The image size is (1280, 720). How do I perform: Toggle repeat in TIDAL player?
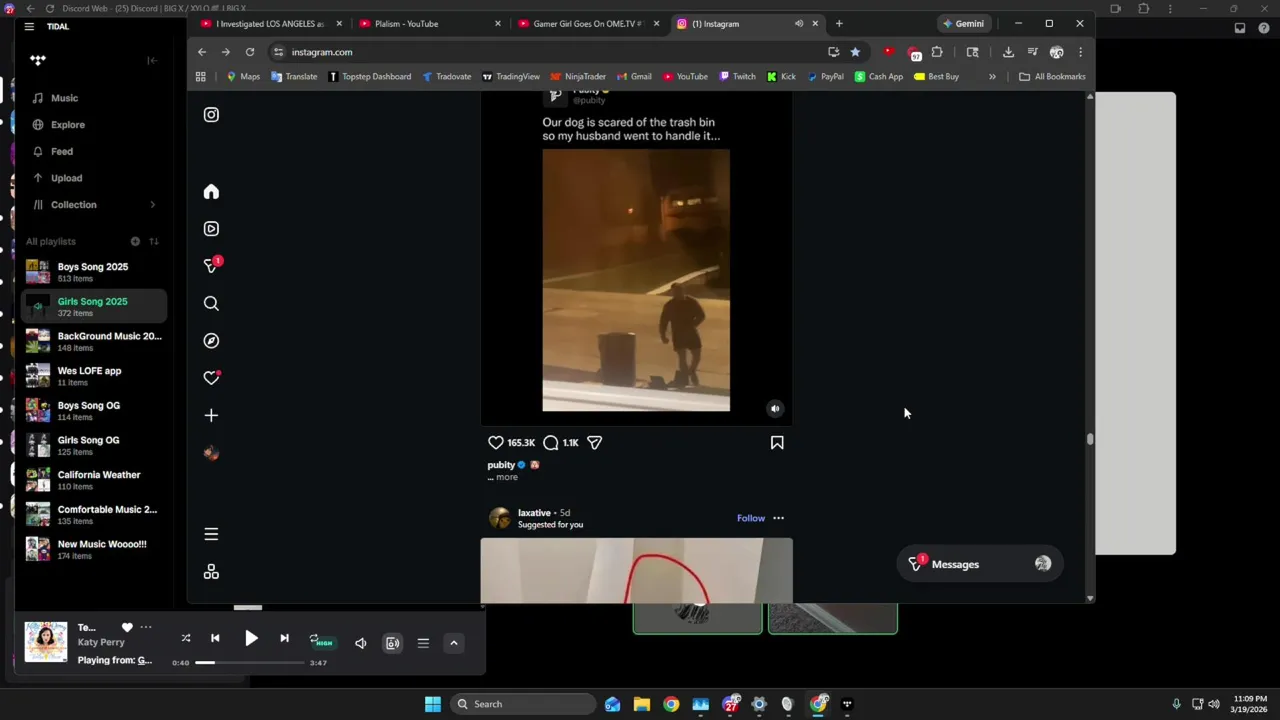pyautogui.click(x=315, y=639)
